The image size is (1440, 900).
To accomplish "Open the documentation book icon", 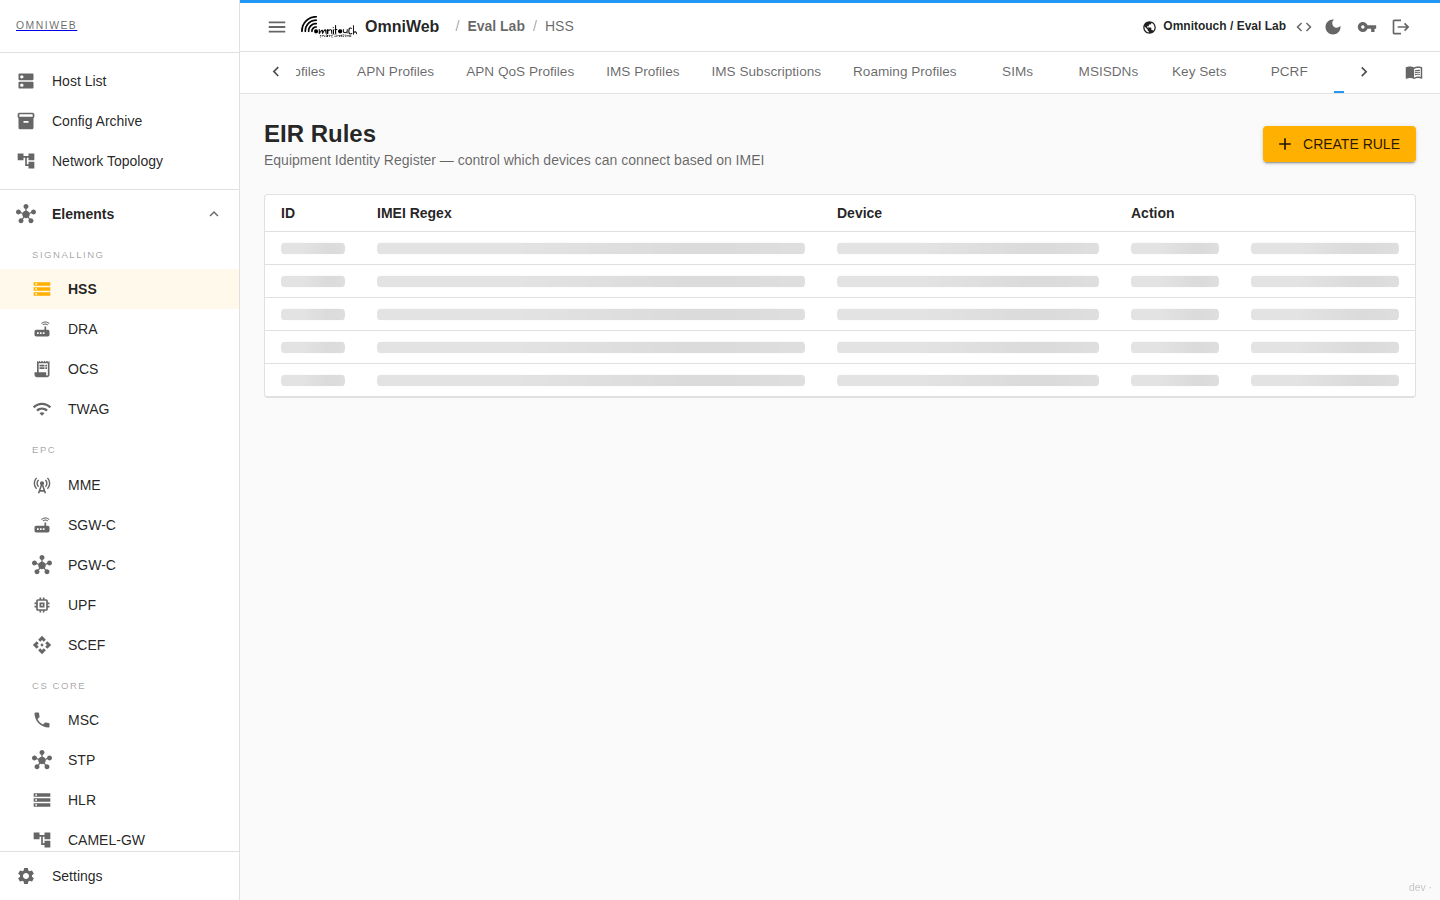I will tap(1414, 72).
